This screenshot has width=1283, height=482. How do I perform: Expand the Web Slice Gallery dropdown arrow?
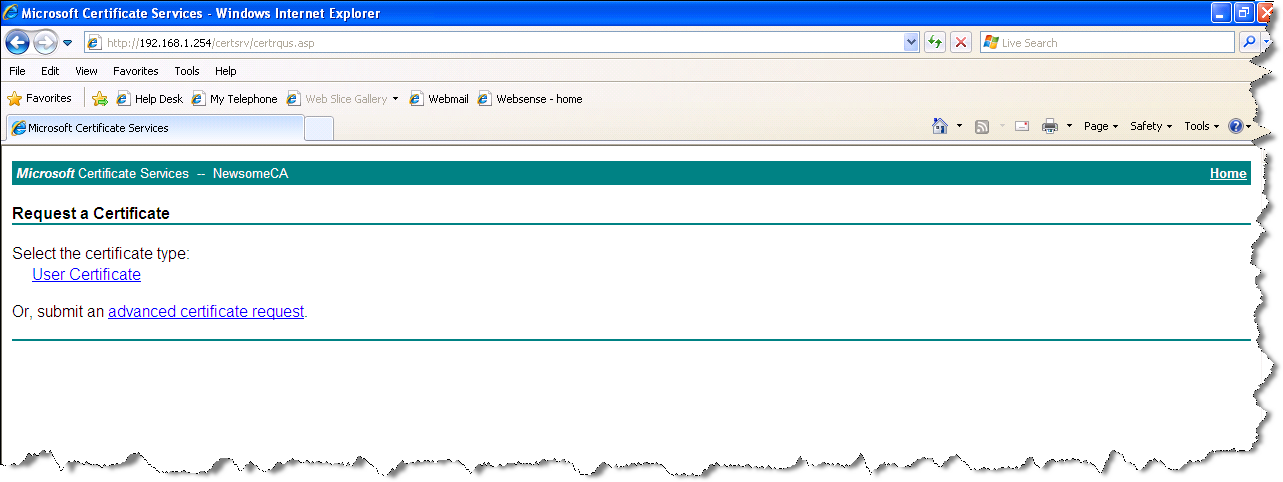(x=395, y=99)
